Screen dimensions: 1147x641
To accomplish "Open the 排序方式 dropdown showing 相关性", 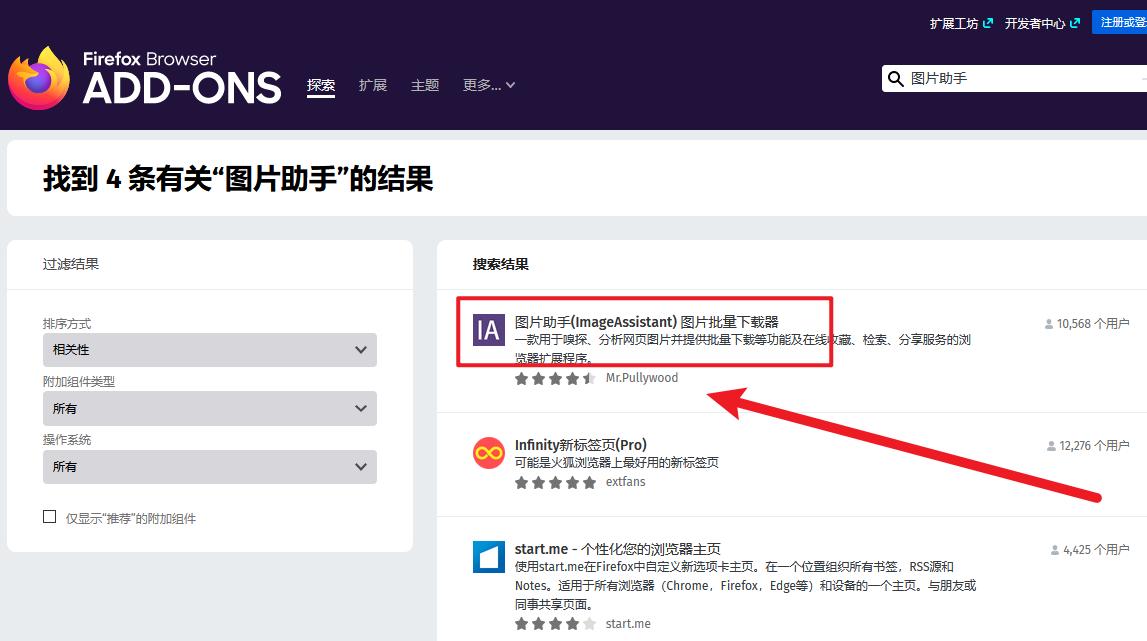I will [x=210, y=350].
